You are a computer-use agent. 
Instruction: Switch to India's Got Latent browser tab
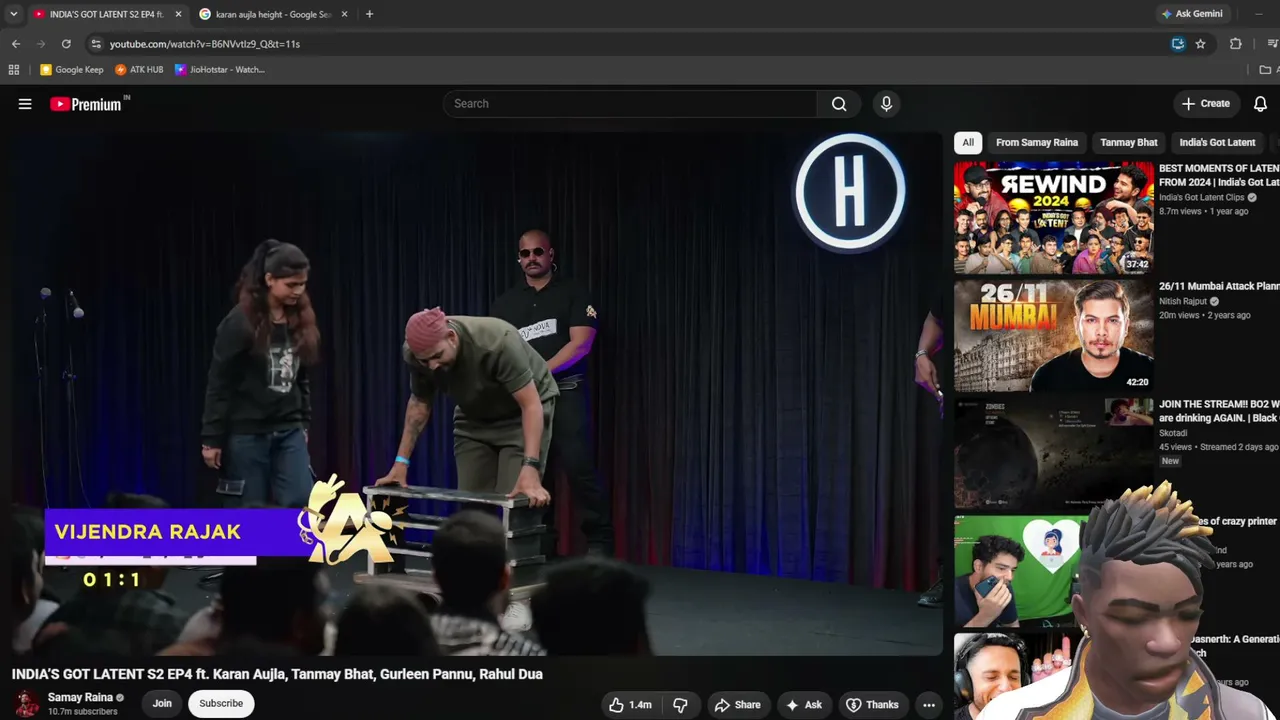pyautogui.click(x=106, y=14)
